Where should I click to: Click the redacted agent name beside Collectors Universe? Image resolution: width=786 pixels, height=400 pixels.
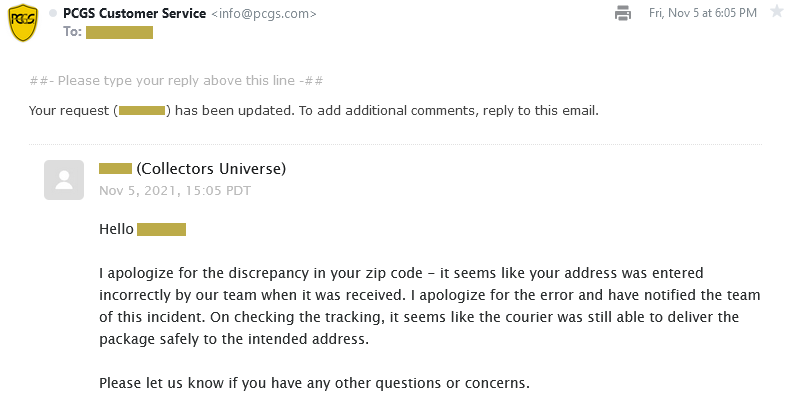(115, 168)
